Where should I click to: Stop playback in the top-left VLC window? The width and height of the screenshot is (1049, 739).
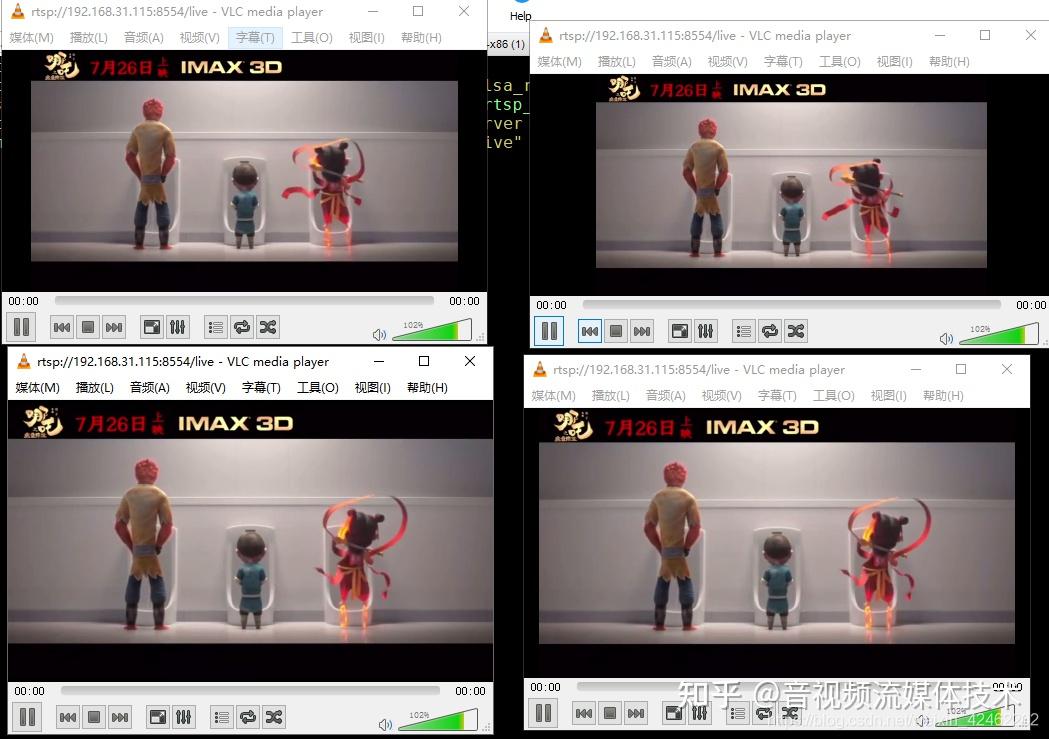pyautogui.click(x=88, y=327)
